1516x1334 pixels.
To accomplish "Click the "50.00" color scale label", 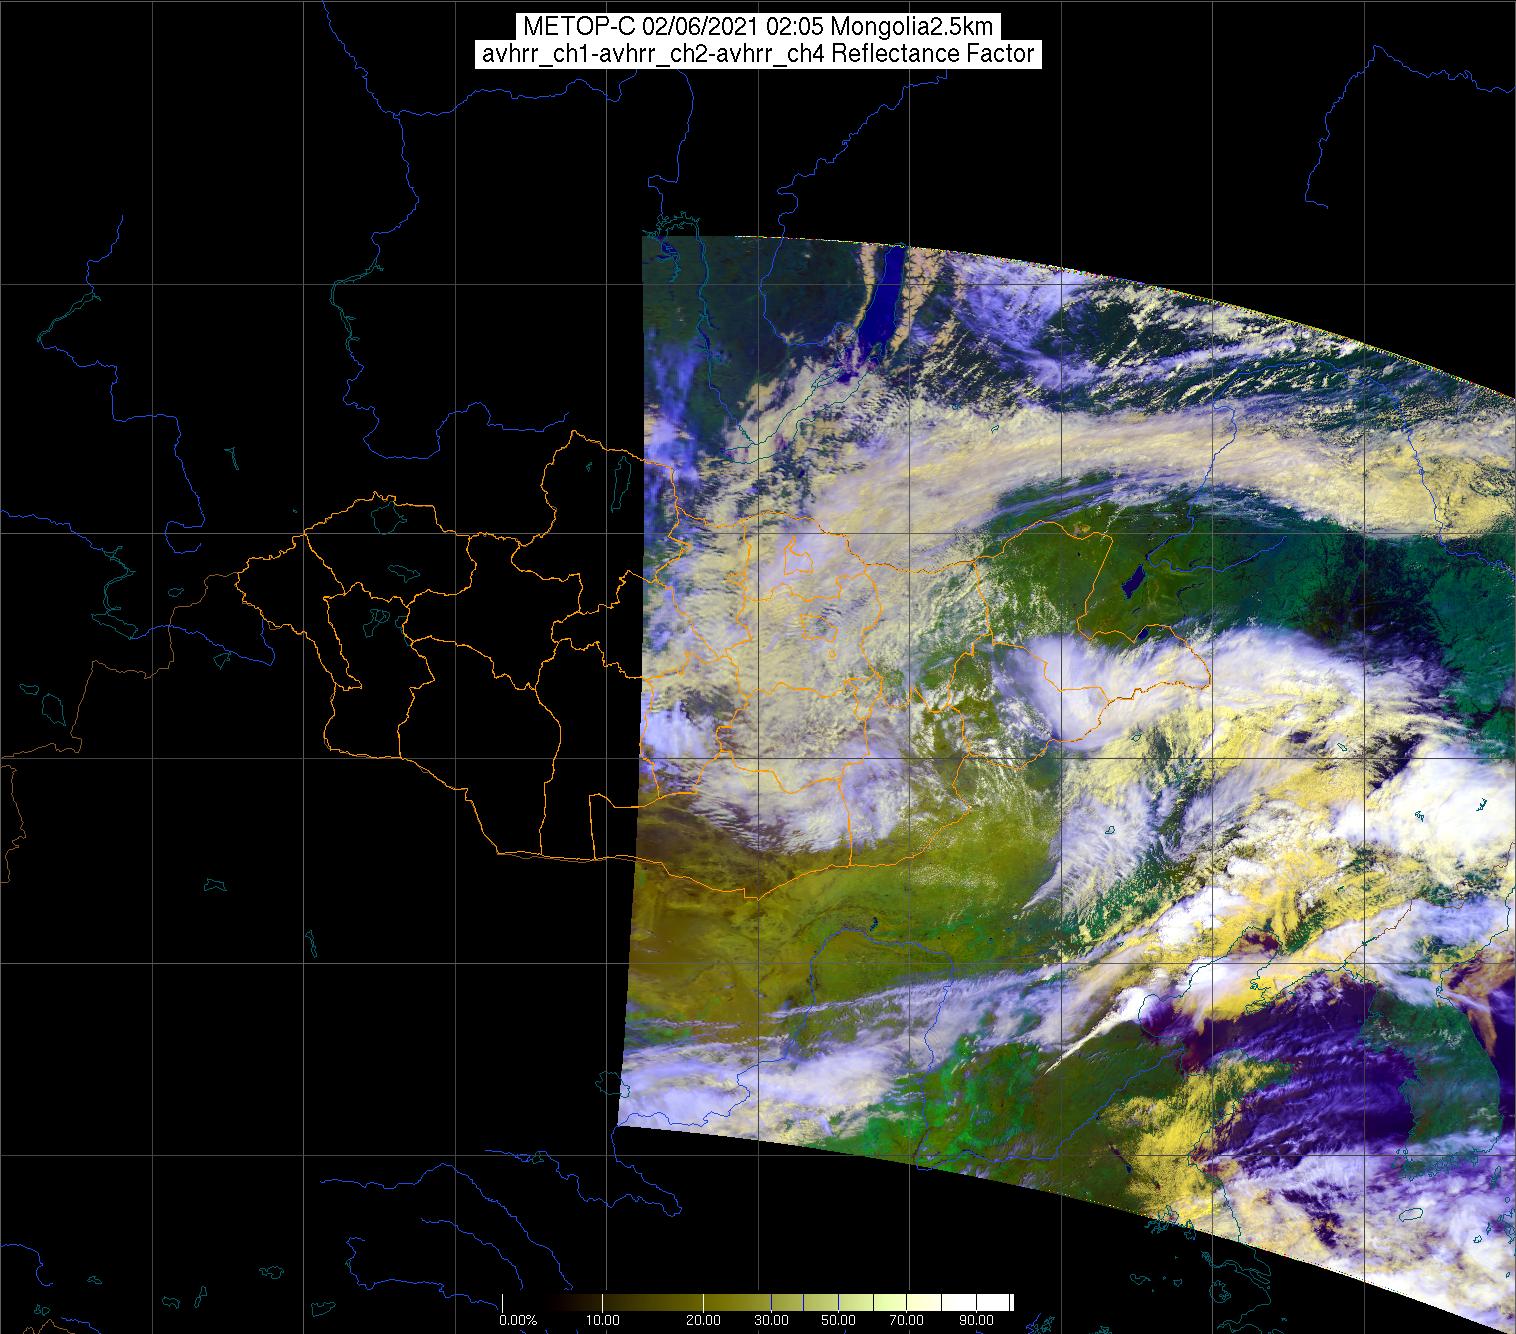I will click(x=839, y=1322).
